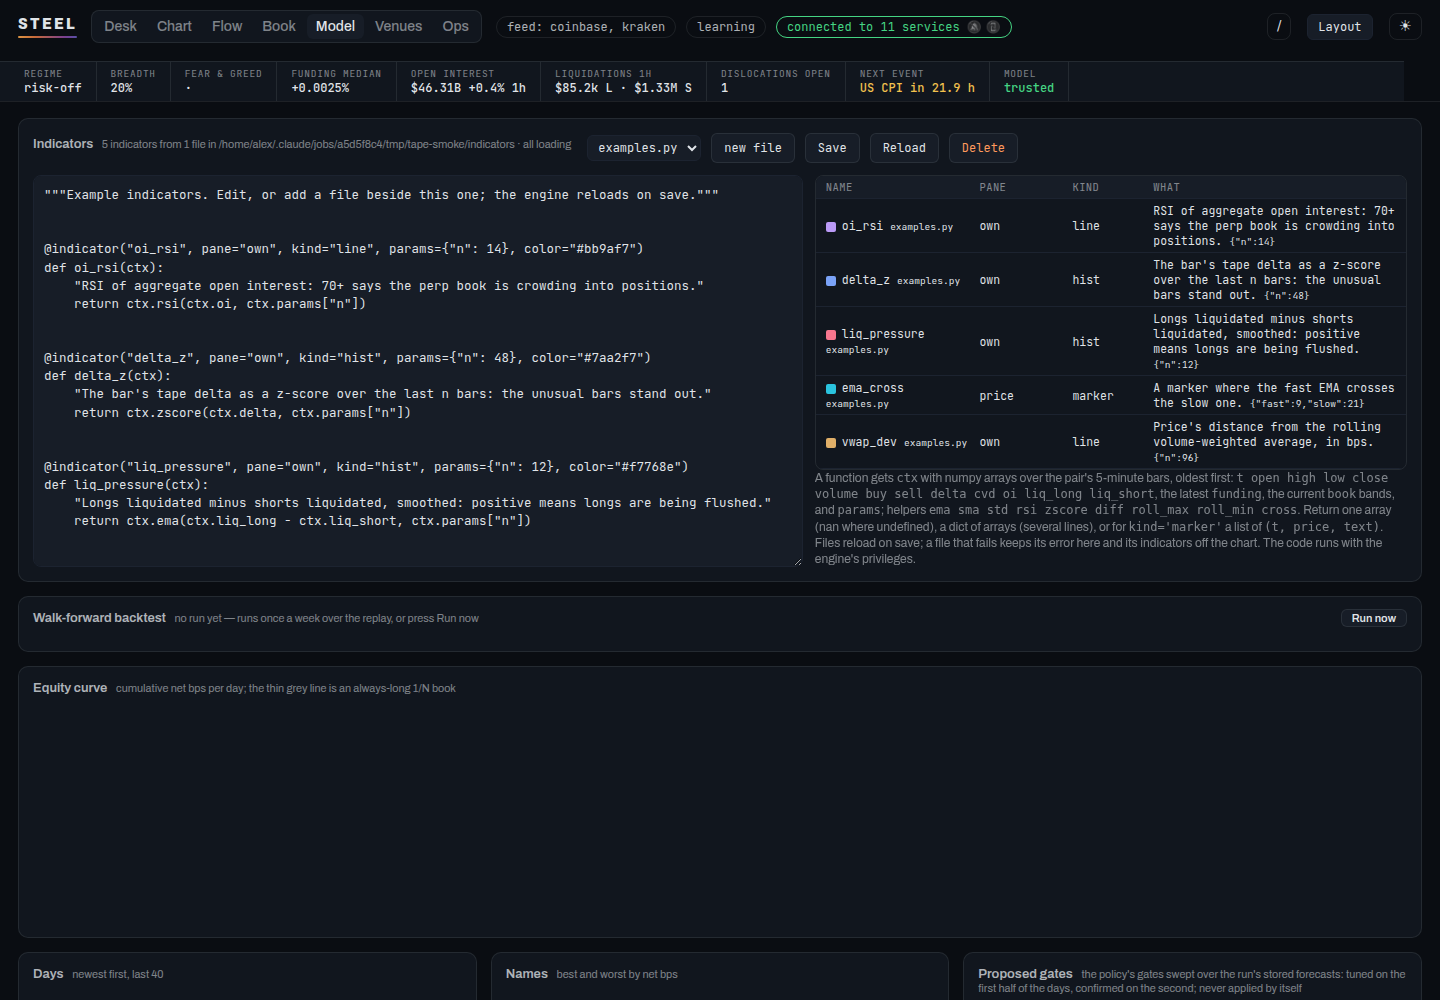Delete the indicator file
The height and width of the screenshot is (1000, 1440).
coord(983,148)
